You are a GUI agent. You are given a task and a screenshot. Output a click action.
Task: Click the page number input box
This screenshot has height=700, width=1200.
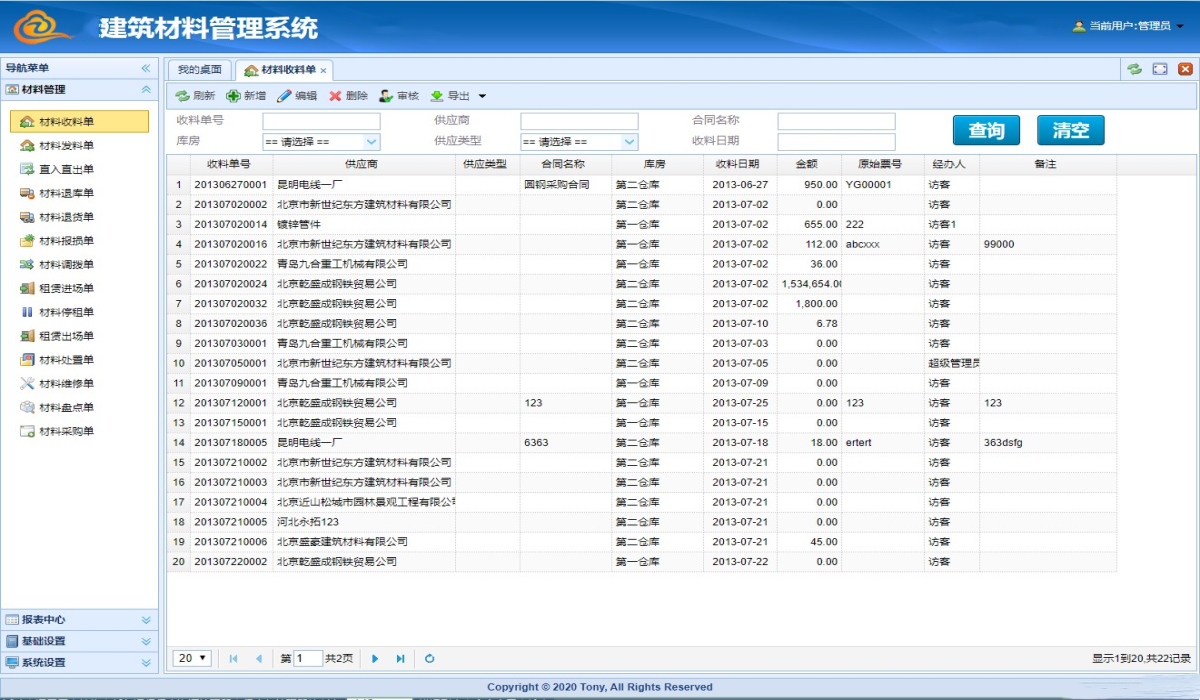[308, 658]
